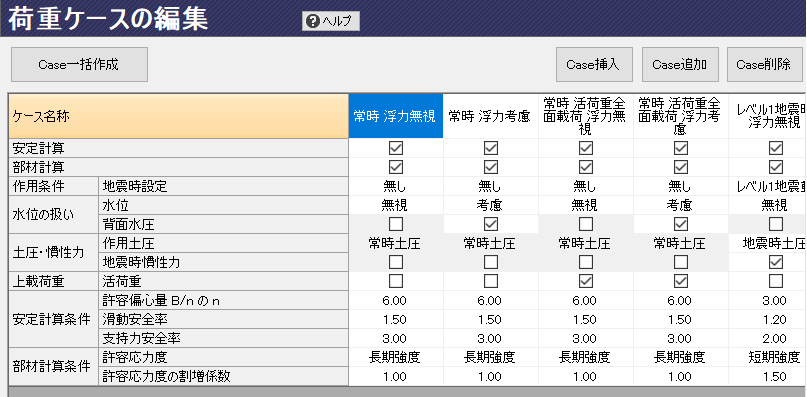The height and width of the screenshot is (397, 807).
Task: Toggle 部材計算 for 常時 浮力考慮 case
Action: (491, 167)
